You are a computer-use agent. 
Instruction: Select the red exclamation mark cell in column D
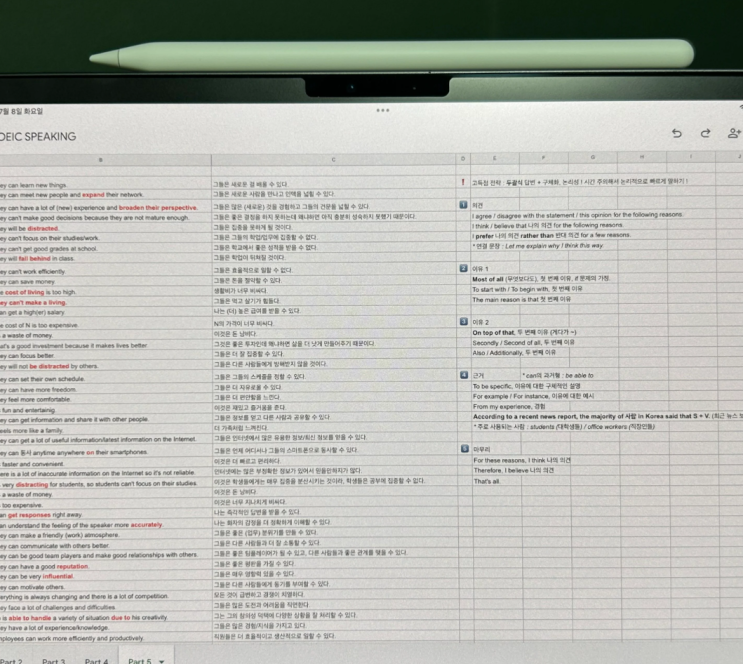point(463,182)
